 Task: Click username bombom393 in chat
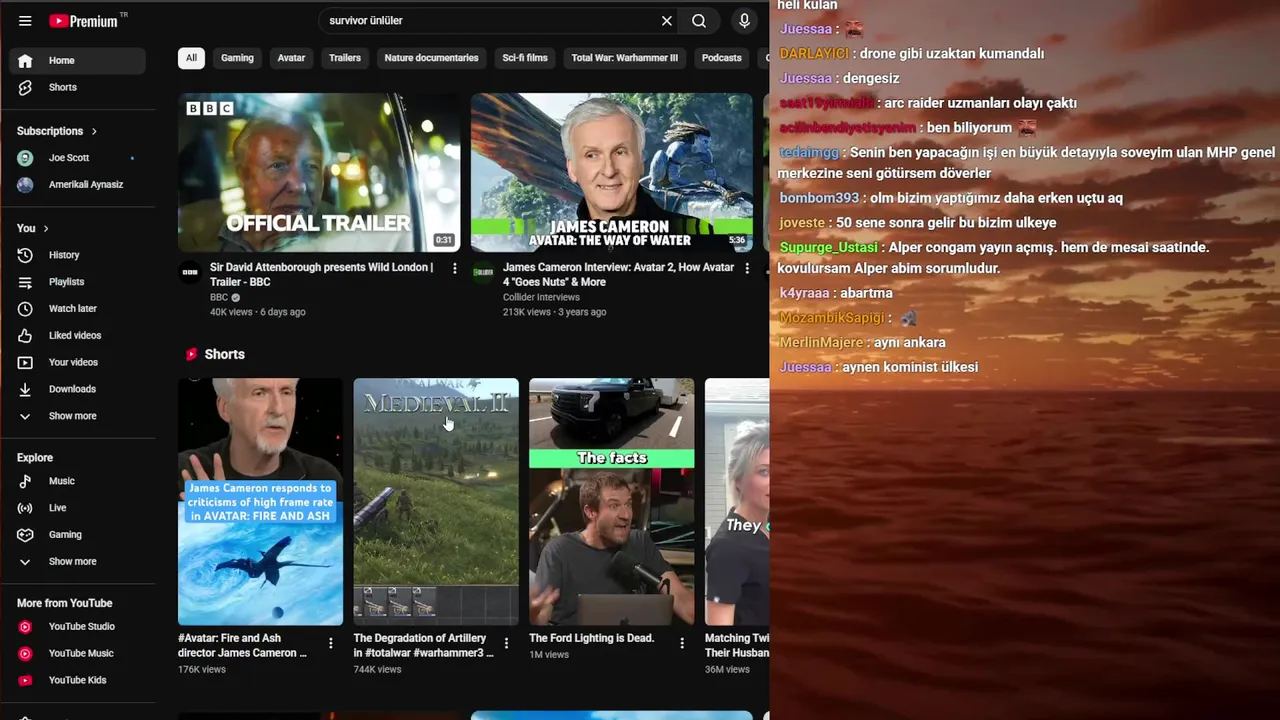pyautogui.click(x=819, y=198)
